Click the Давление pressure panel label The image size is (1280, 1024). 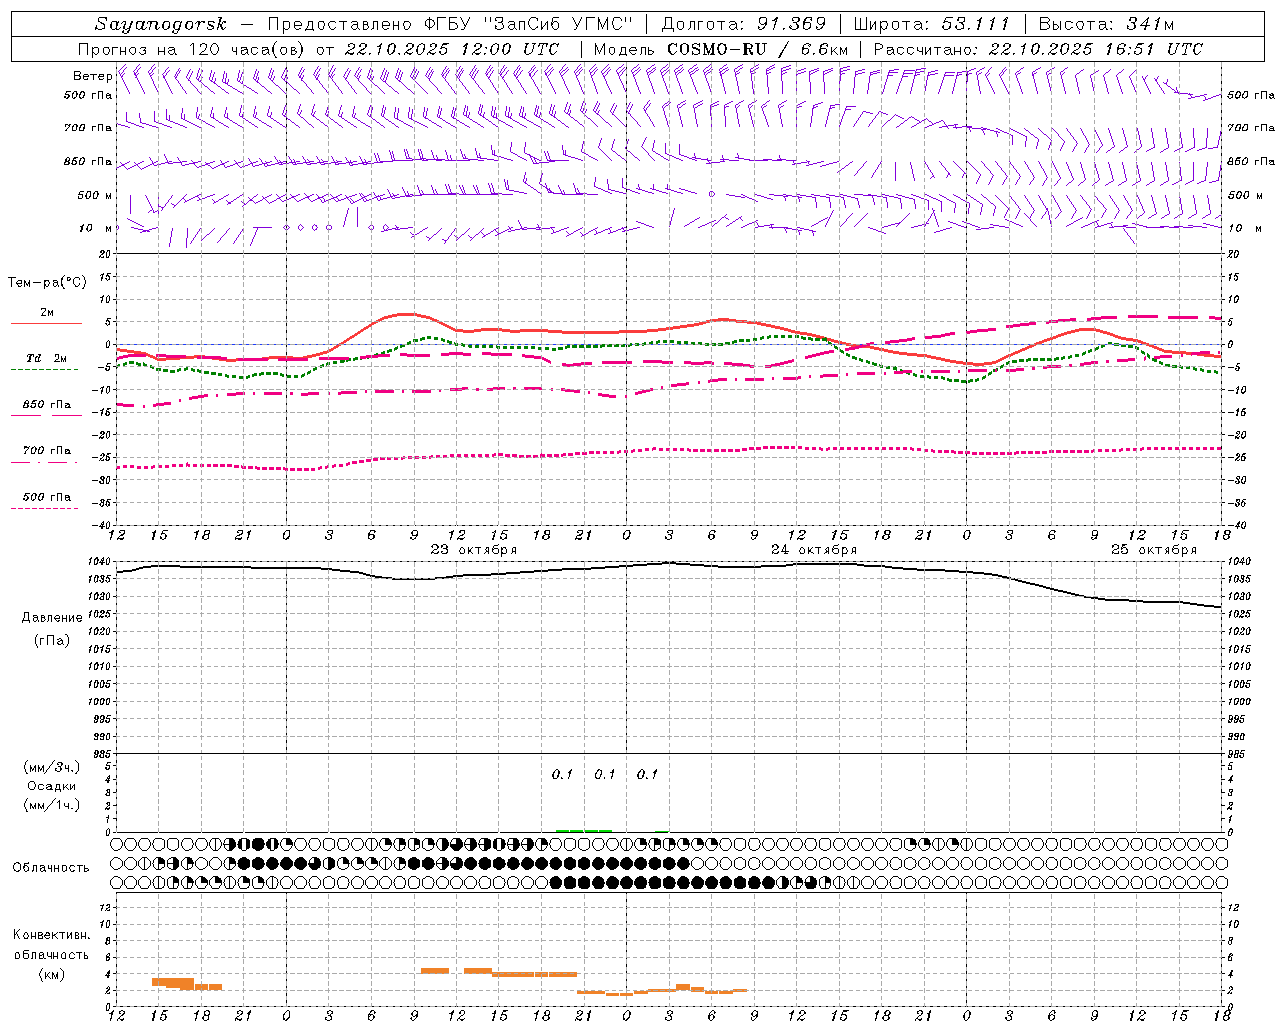52,618
